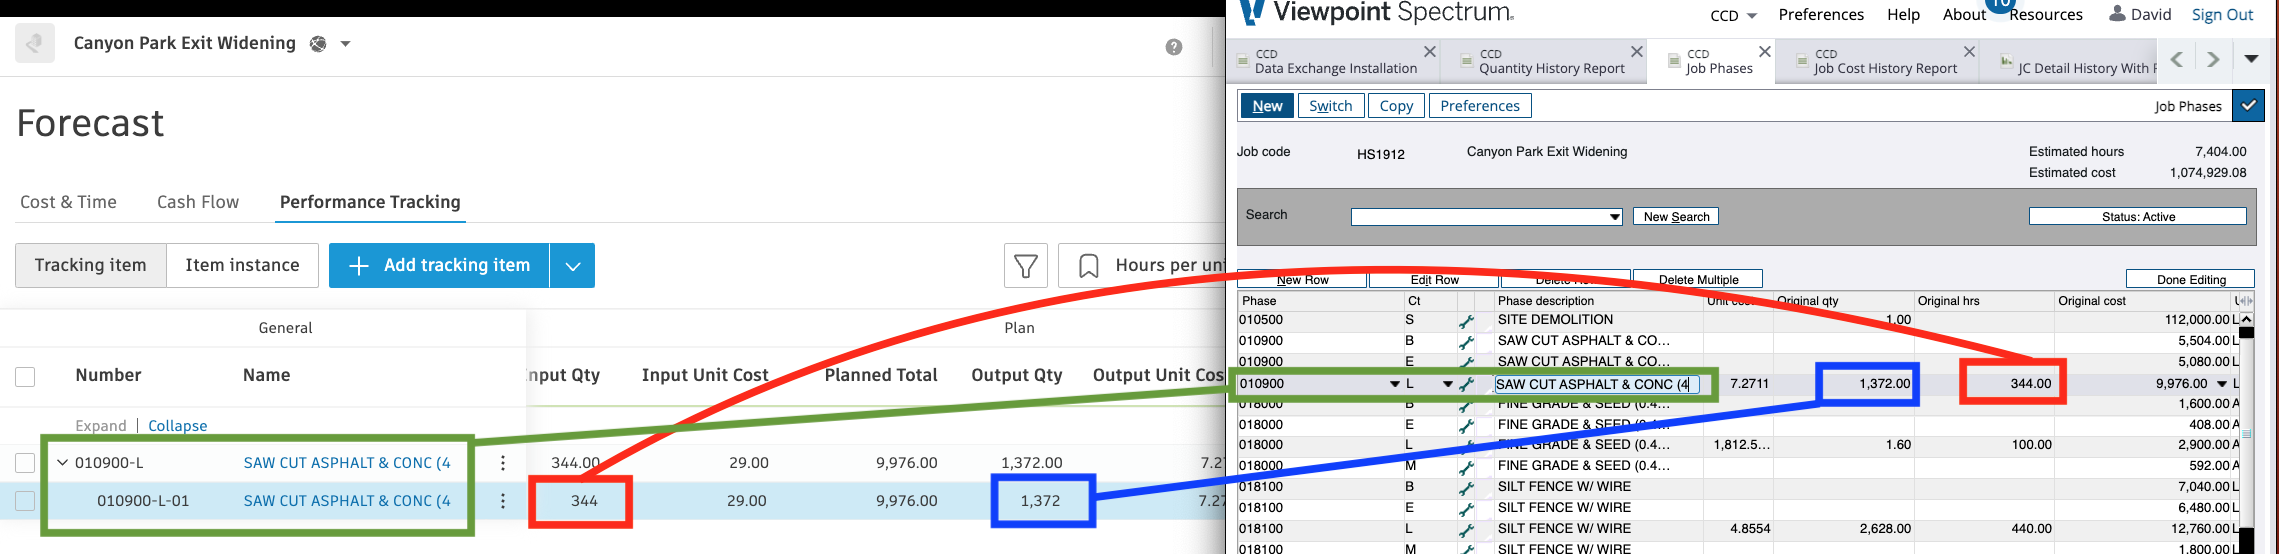
Task: Check the 010900-L-01 row checkbox
Action: 25,501
